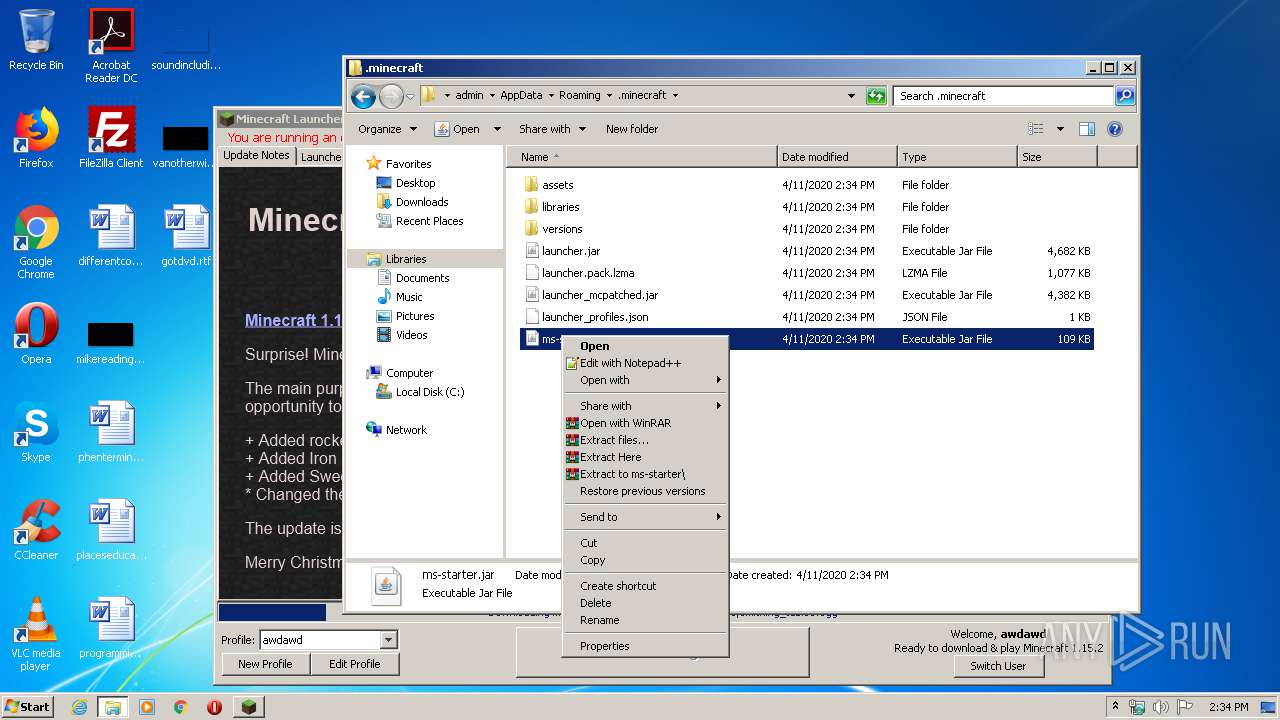Open the Minecraft Profile combo box

pyautogui.click(x=328, y=640)
